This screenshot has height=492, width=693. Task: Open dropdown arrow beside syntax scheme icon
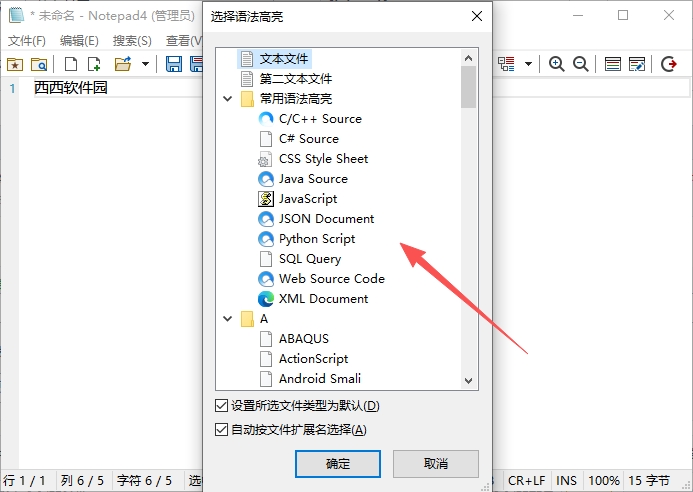pyautogui.click(x=528, y=65)
